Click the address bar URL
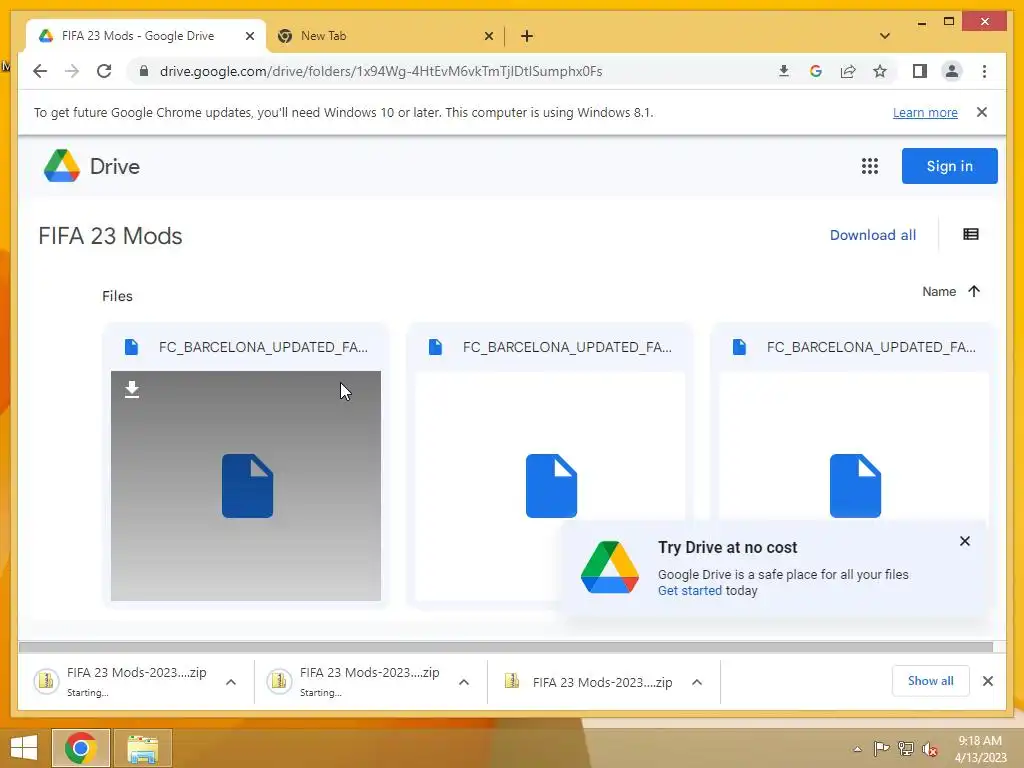Screen dimensions: 1024x768 [x=381, y=71]
